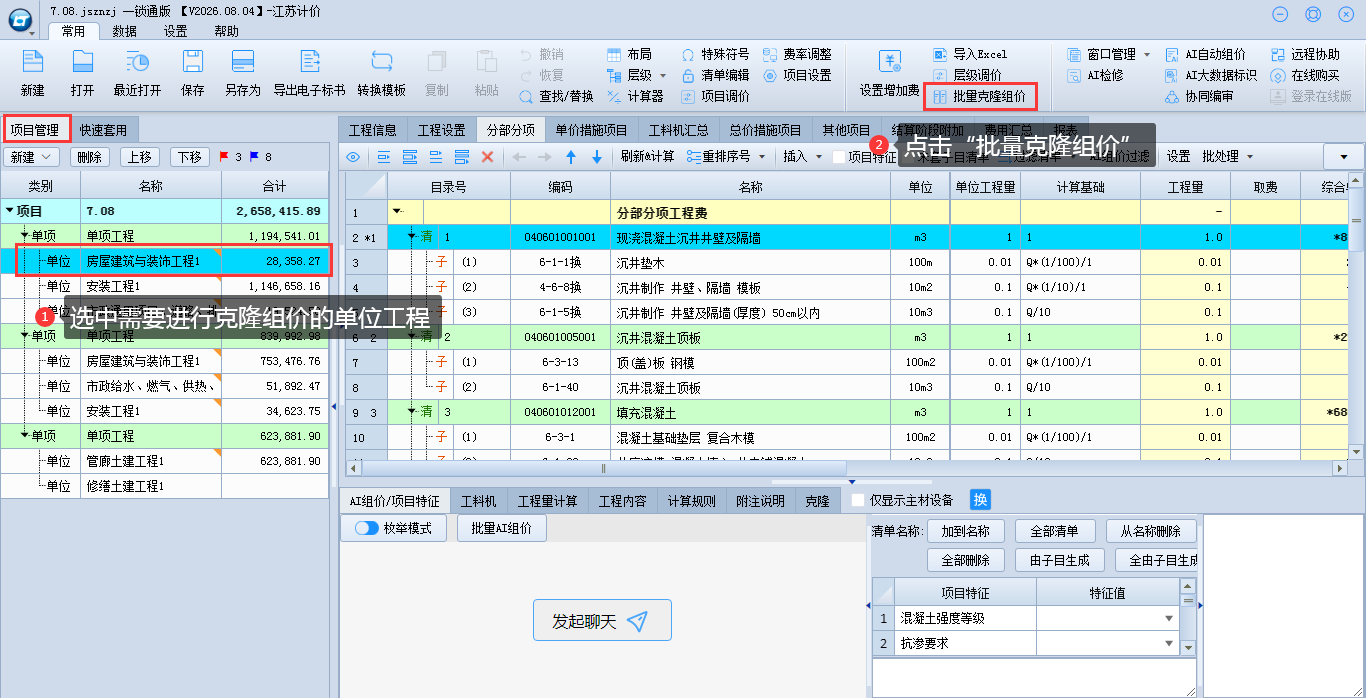Click the 加到名称 button
1366x698 pixels.
coord(965,531)
